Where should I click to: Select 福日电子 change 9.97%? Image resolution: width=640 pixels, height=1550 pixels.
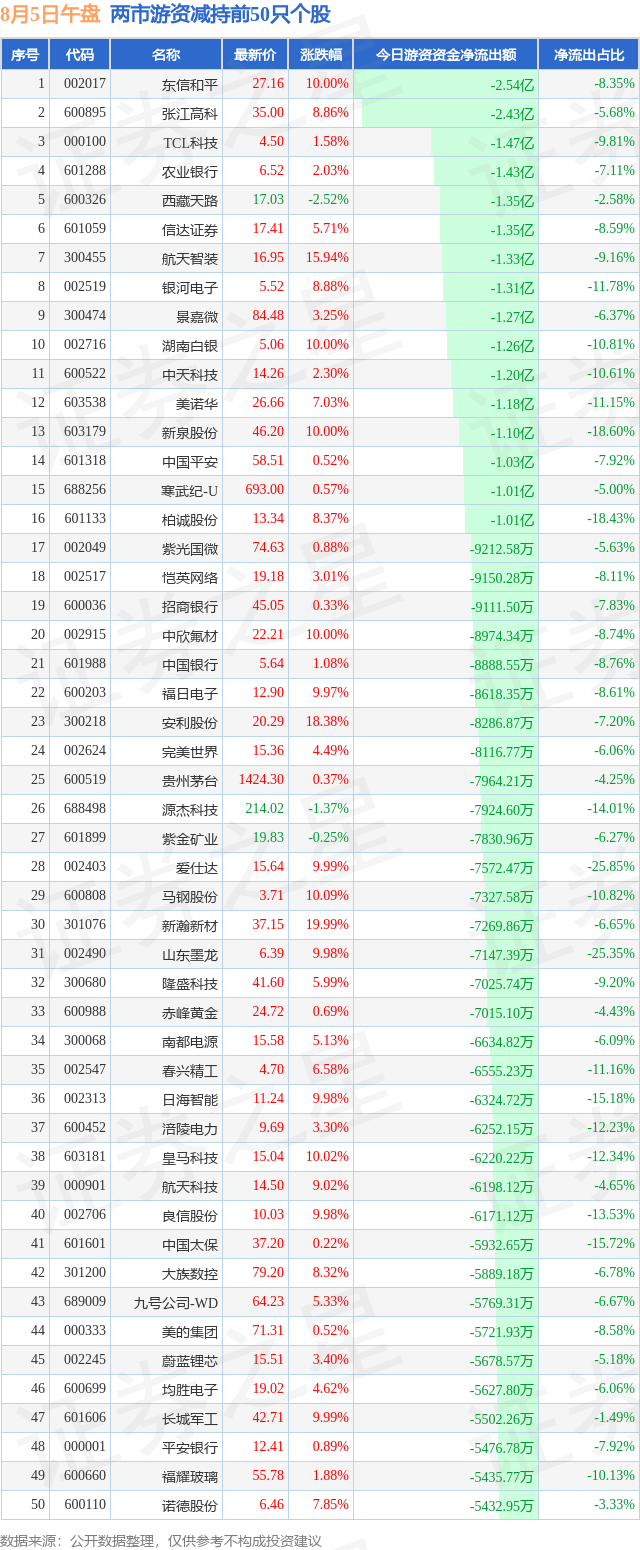[x=331, y=693]
